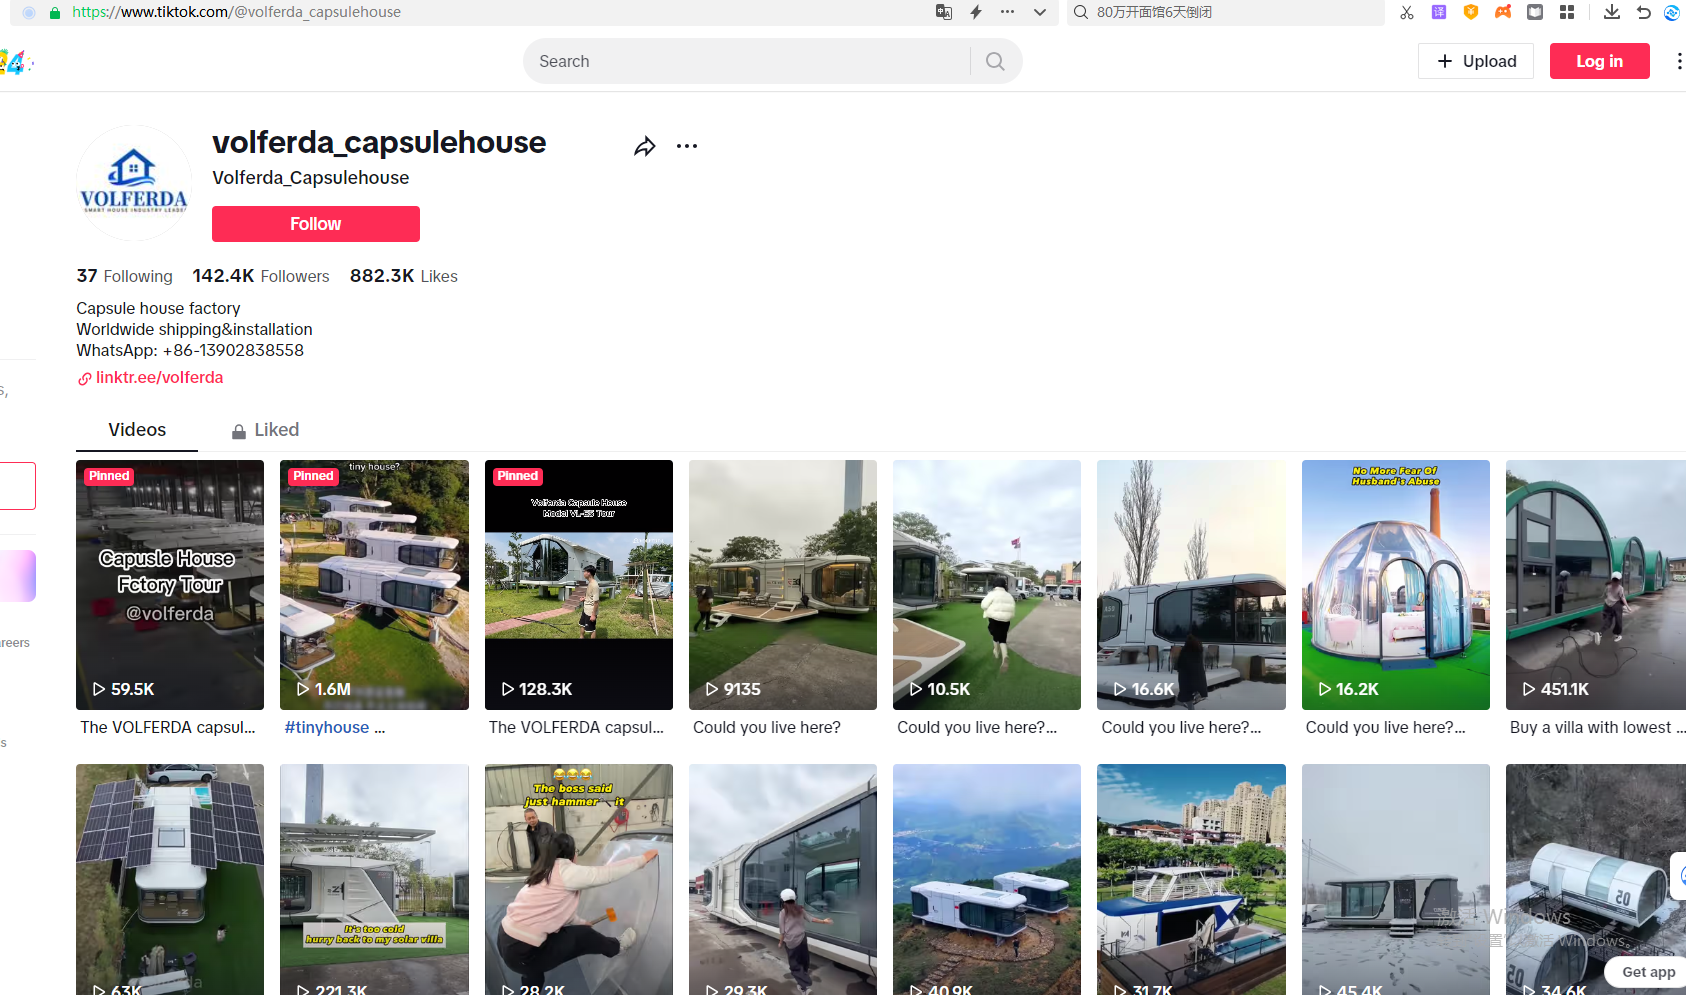The width and height of the screenshot is (1686, 995).
Task: Click the 37 Following count
Action: tap(124, 276)
